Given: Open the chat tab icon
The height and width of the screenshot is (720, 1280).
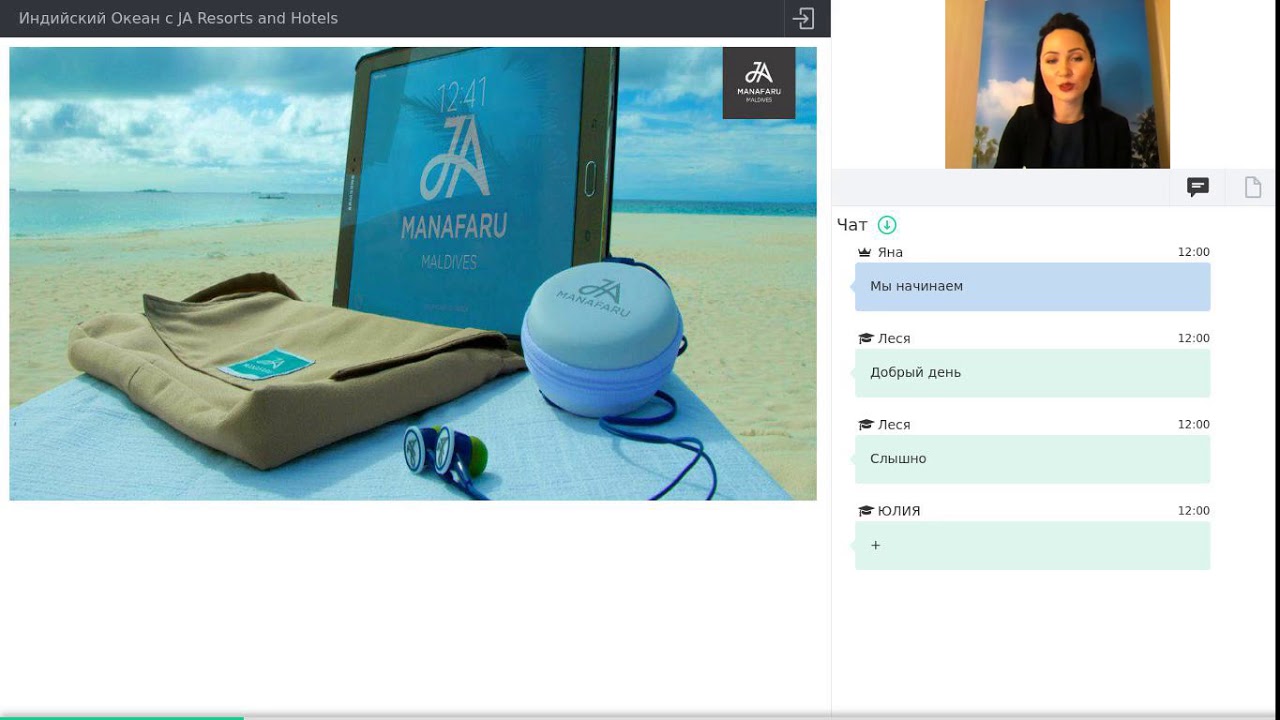Looking at the screenshot, I should [x=1198, y=187].
